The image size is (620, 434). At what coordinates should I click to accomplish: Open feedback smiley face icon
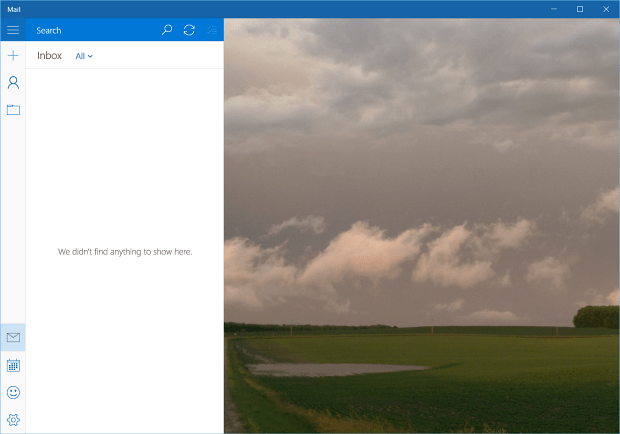13,392
